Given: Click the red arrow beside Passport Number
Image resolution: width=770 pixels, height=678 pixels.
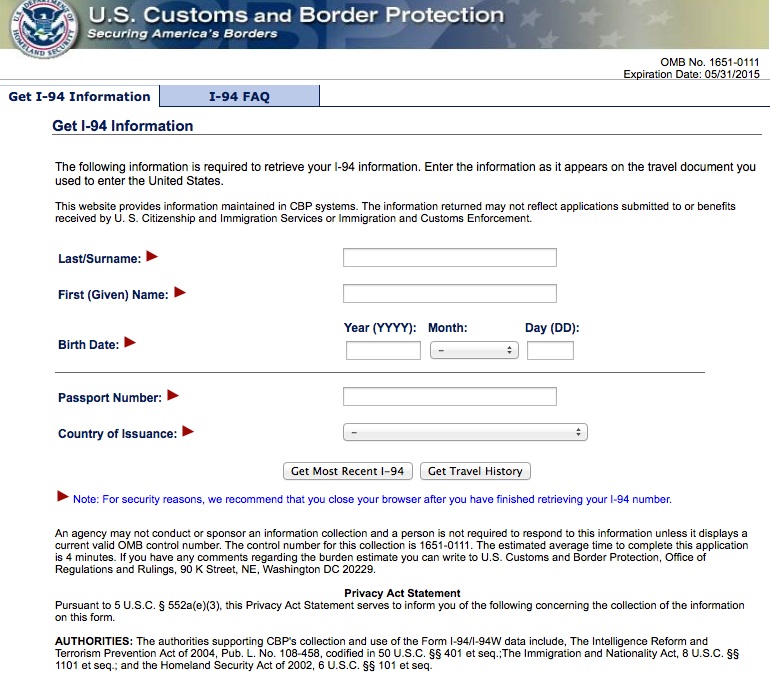Looking at the screenshot, I should pos(173,395).
